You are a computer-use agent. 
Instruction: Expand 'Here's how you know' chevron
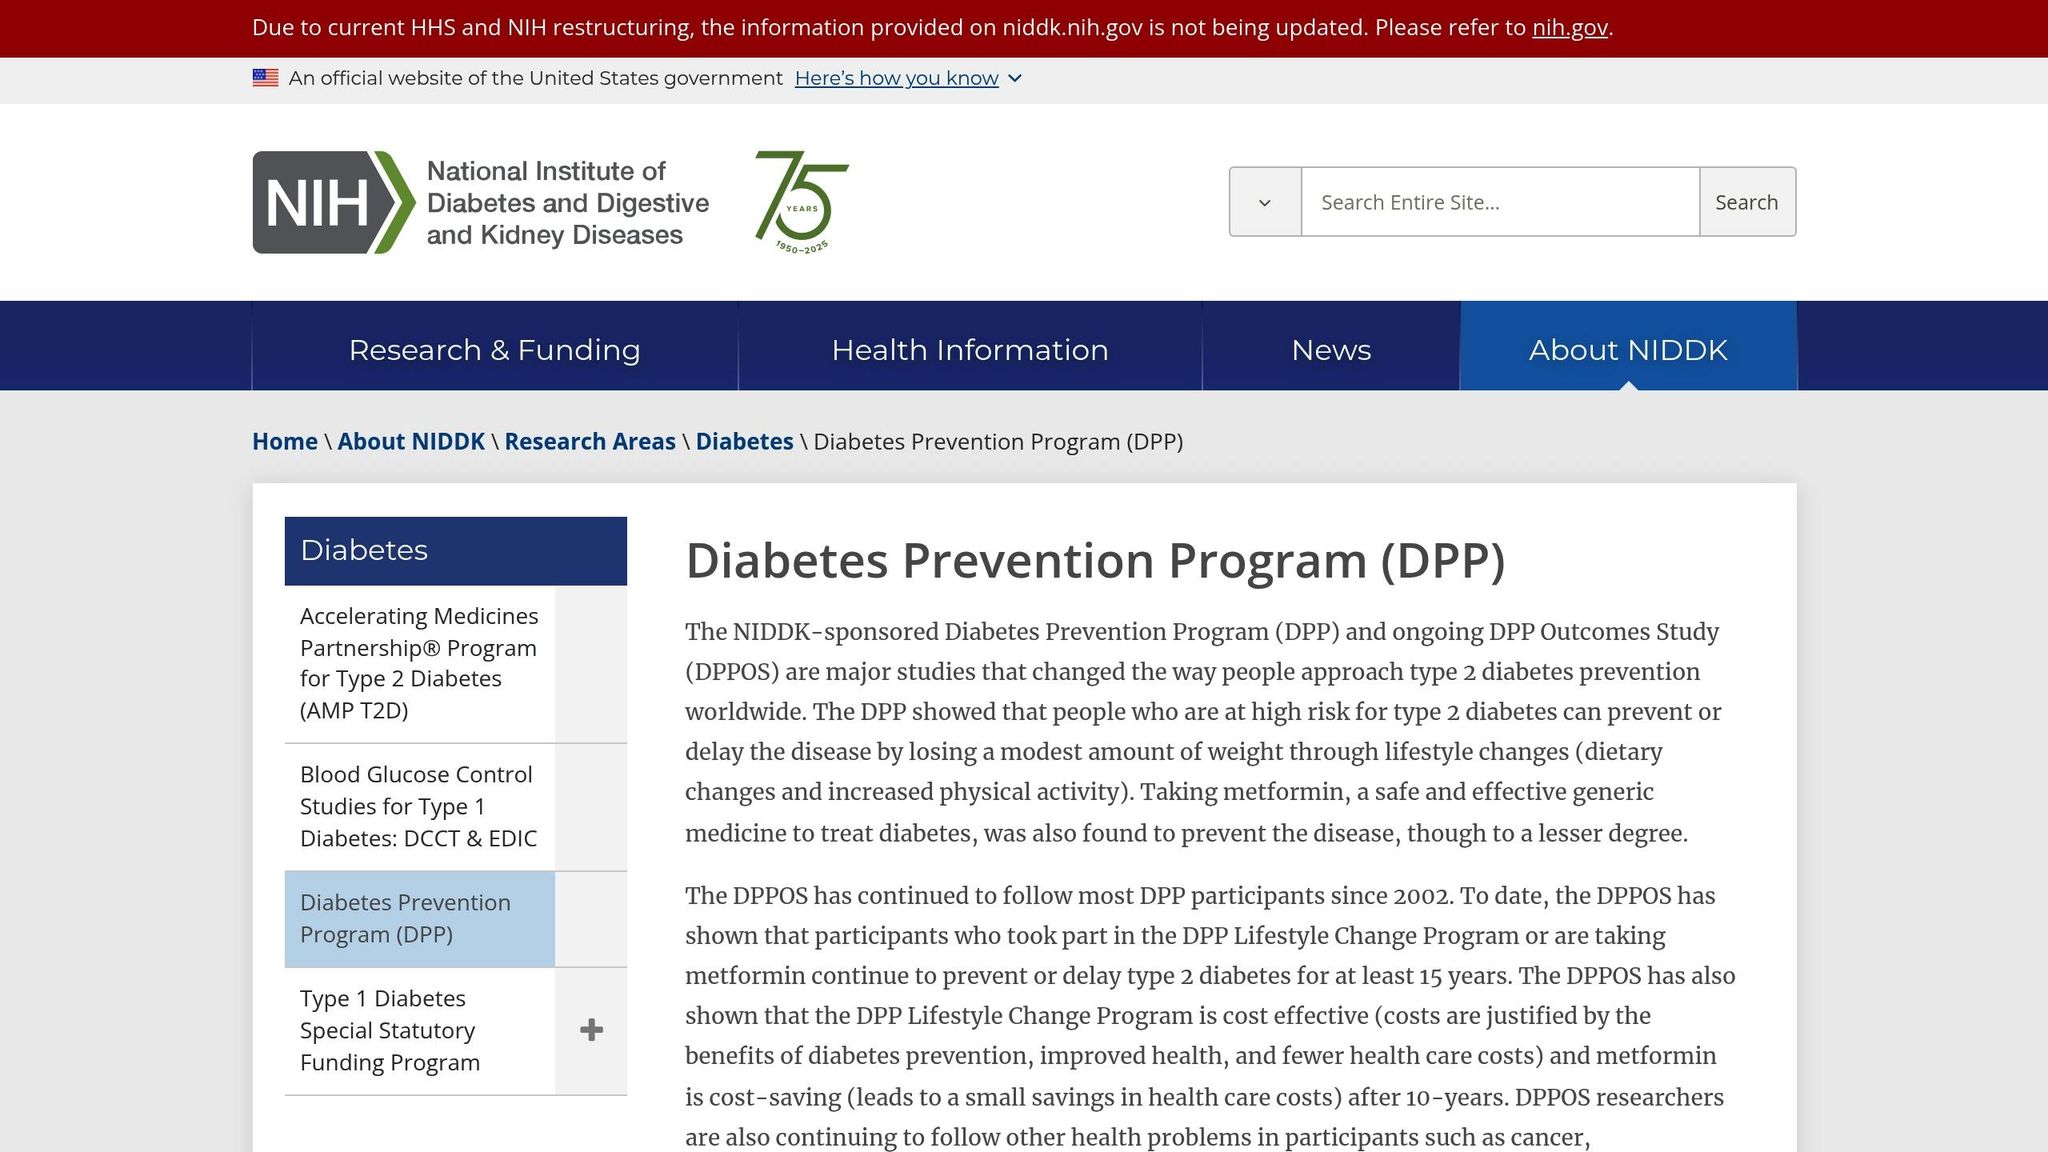pyautogui.click(x=1015, y=78)
